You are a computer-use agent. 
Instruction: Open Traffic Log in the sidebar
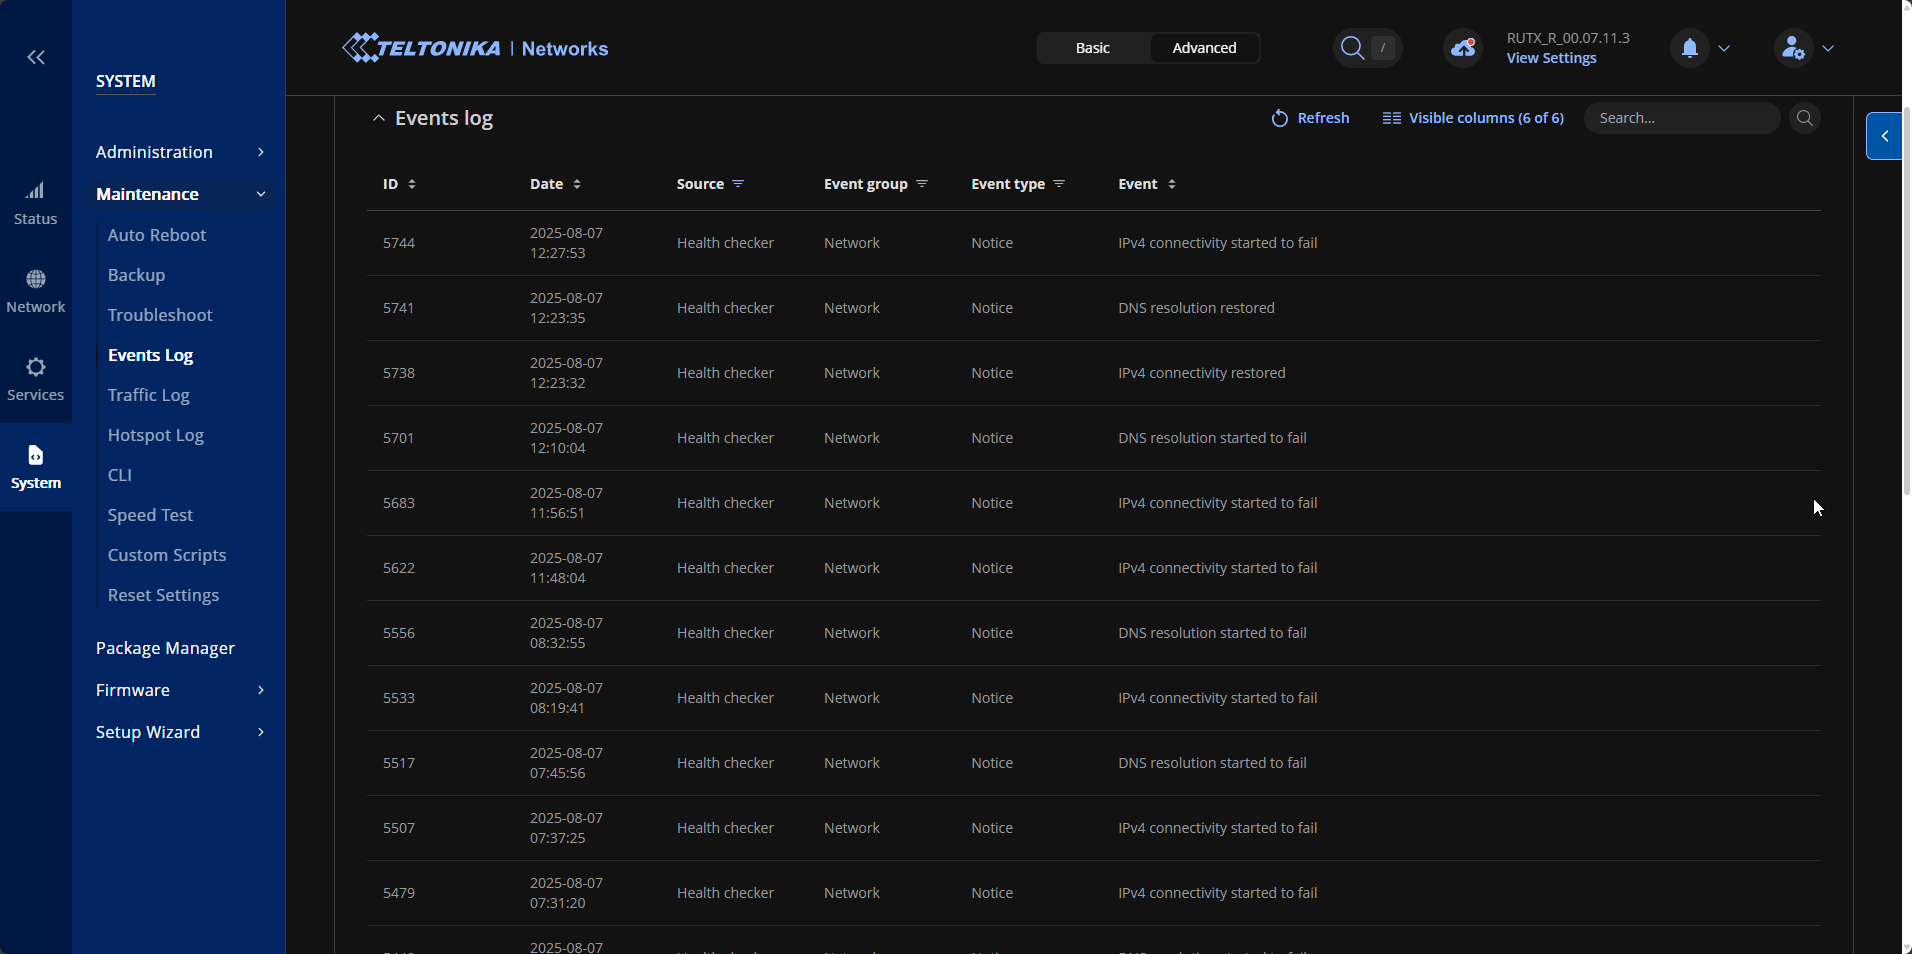coord(149,395)
